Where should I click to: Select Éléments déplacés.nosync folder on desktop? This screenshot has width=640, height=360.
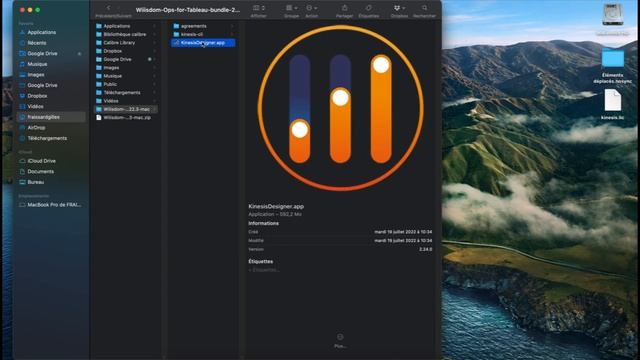(x=613, y=65)
